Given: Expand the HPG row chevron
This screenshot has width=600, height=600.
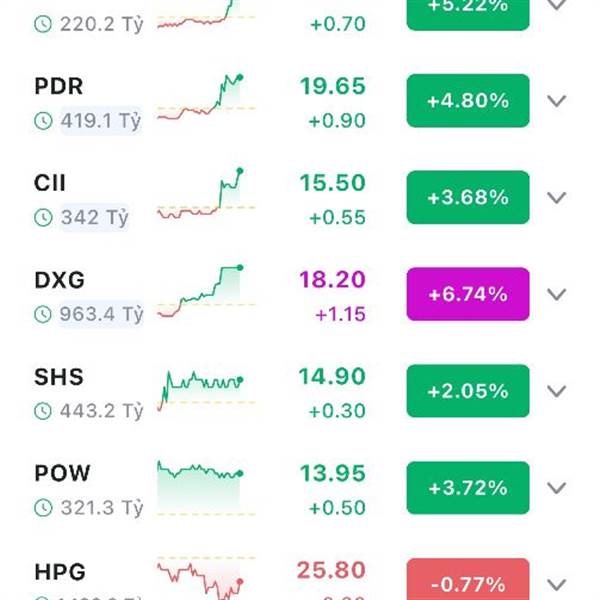Looking at the screenshot, I should point(556,585).
